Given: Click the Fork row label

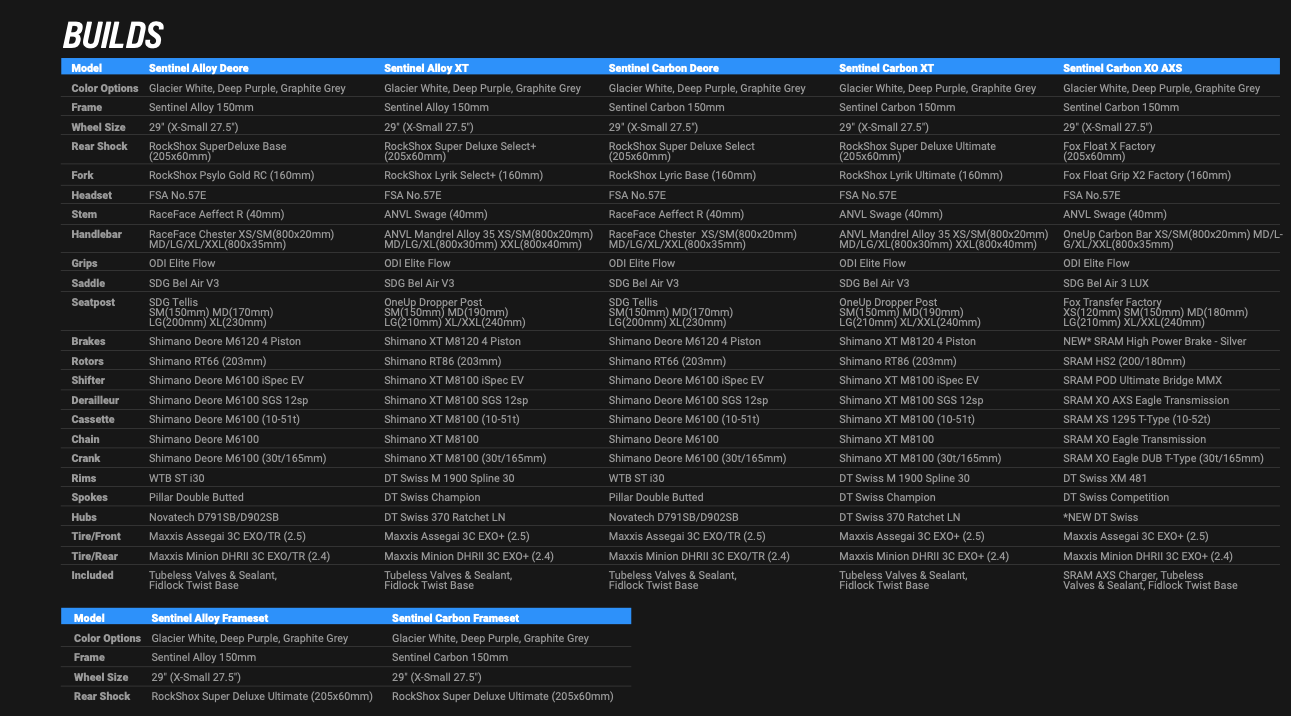Looking at the screenshot, I should pos(82,175).
